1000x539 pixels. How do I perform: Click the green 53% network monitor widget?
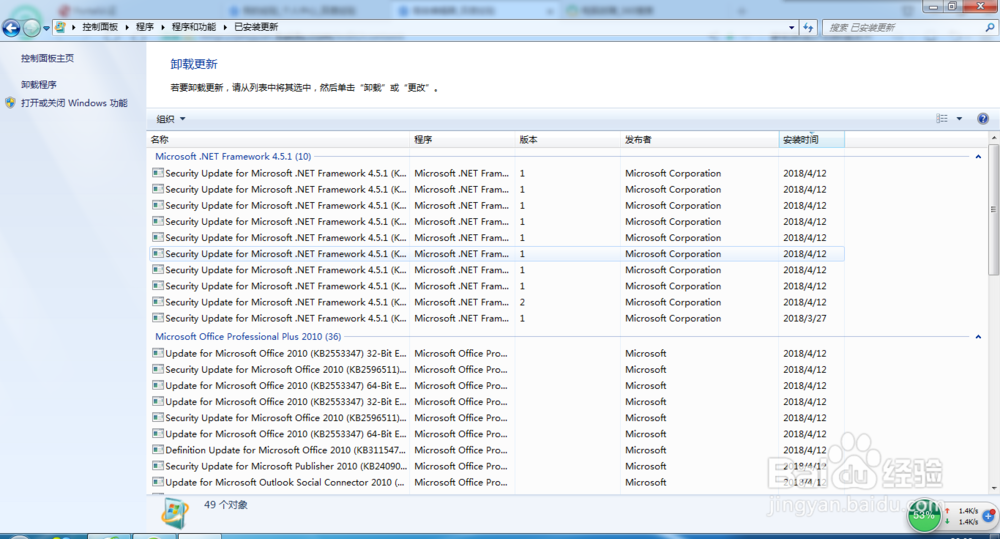(x=923, y=515)
